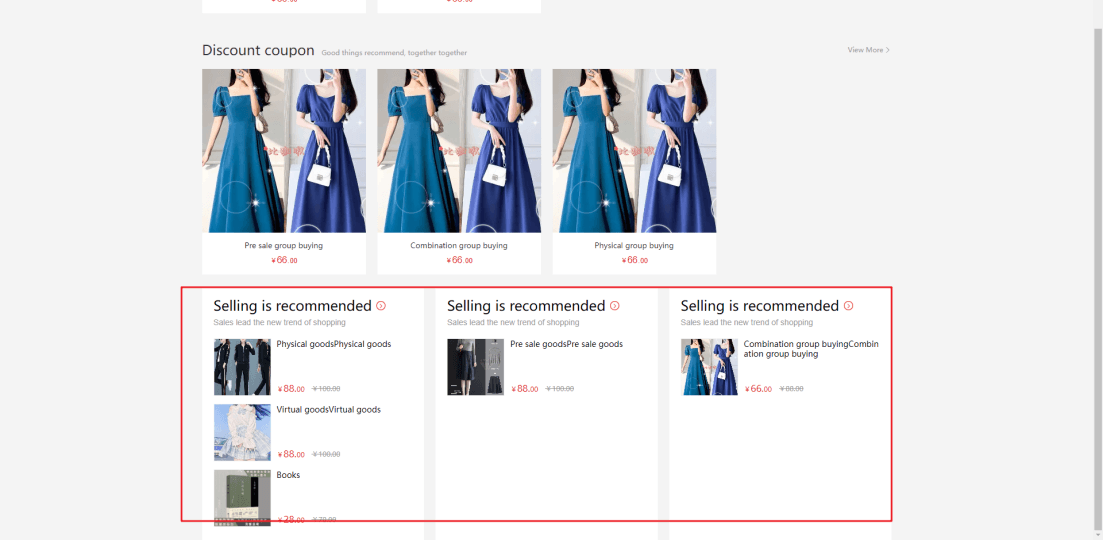Click Combination group buying product title under coupon
This screenshot has height=540, width=1103.
[x=459, y=245]
